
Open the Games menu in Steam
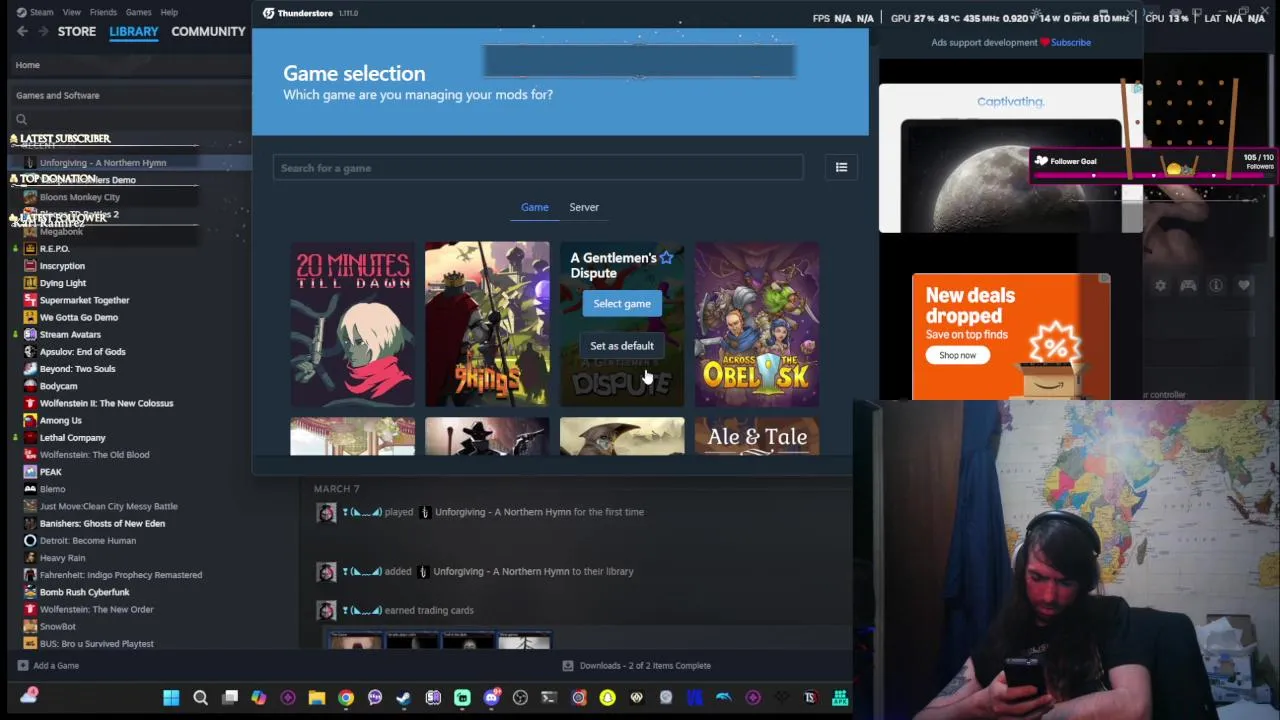tap(138, 12)
